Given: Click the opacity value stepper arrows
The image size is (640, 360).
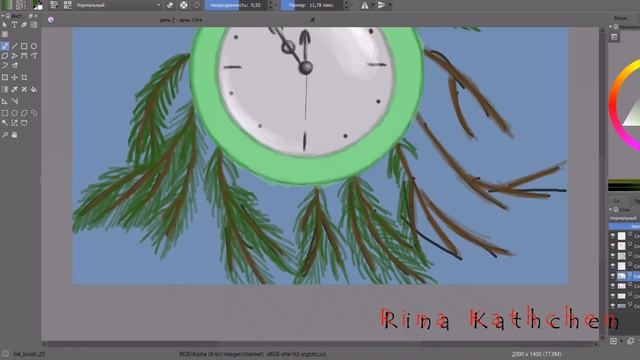Looking at the screenshot, I should (x=270, y=5).
